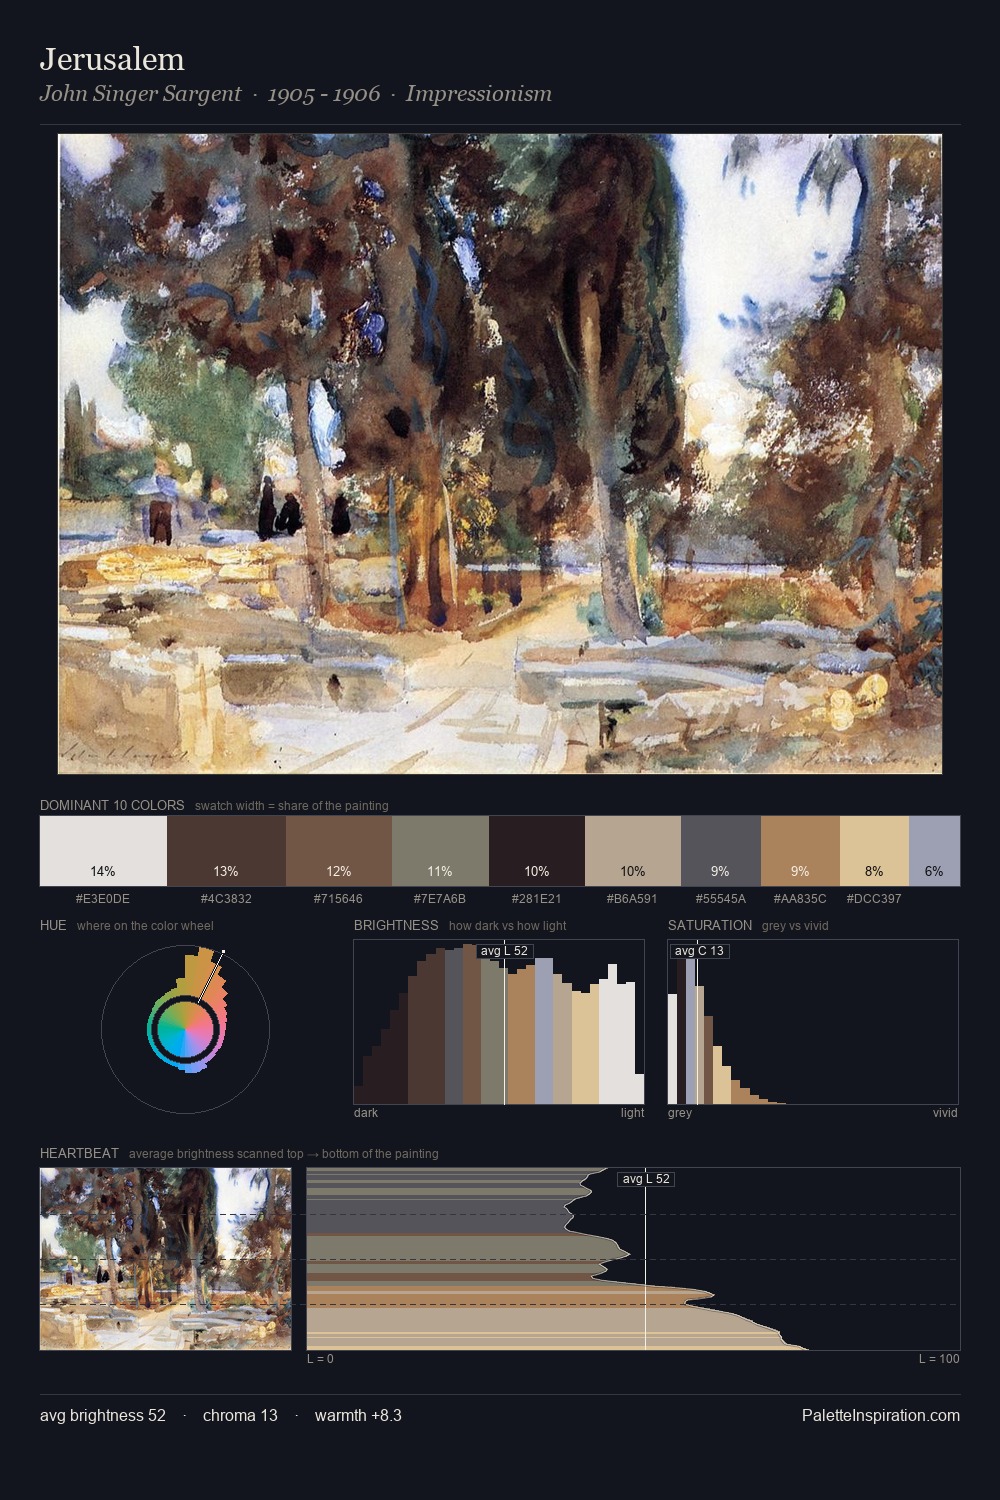
Task: Click the avg L 52 label in Brightness chart
Action: click(504, 951)
